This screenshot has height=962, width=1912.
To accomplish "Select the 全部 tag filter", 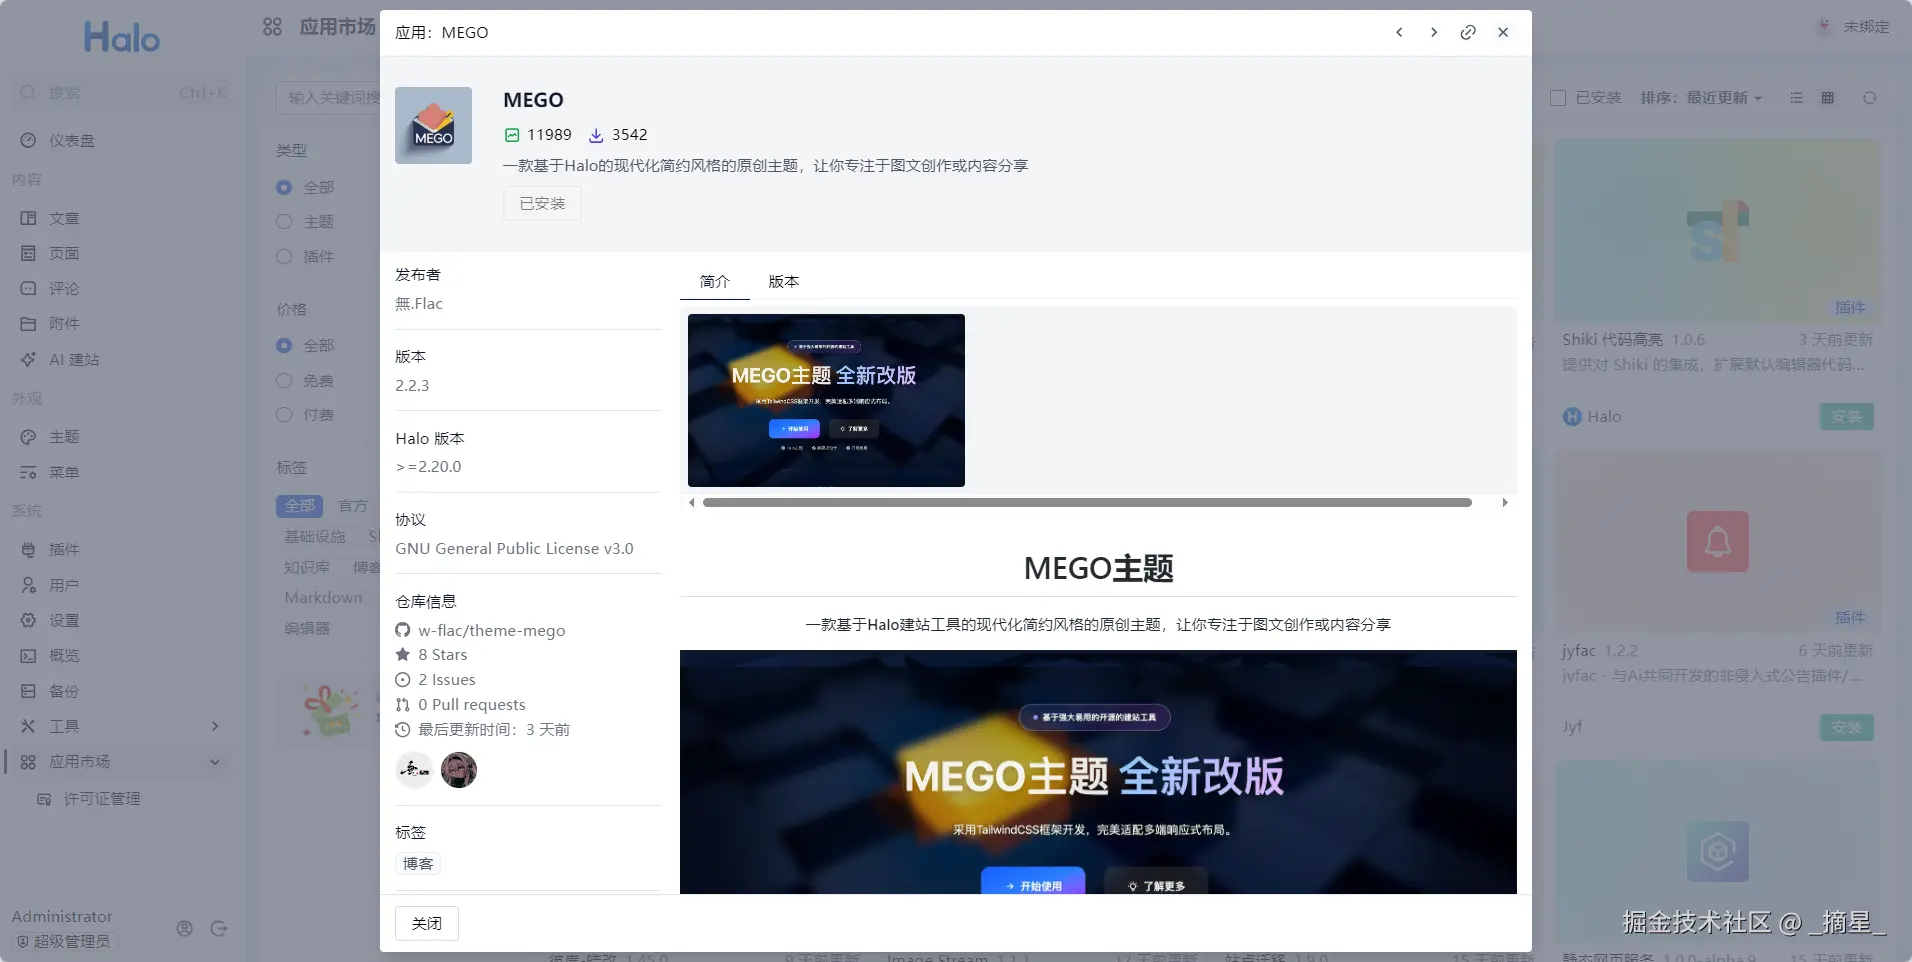I will [299, 506].
